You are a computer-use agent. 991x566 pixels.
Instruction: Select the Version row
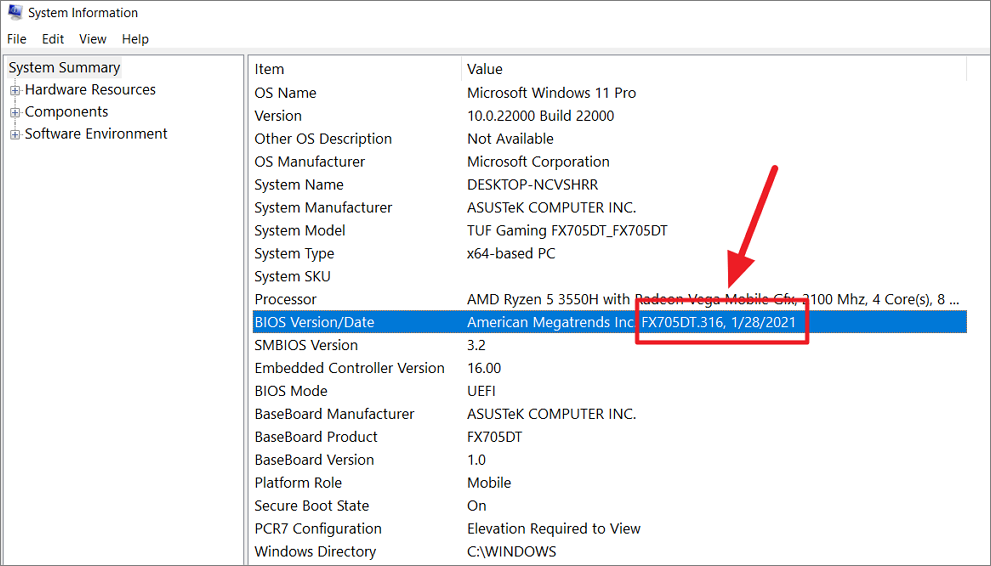tap(609, 116)
